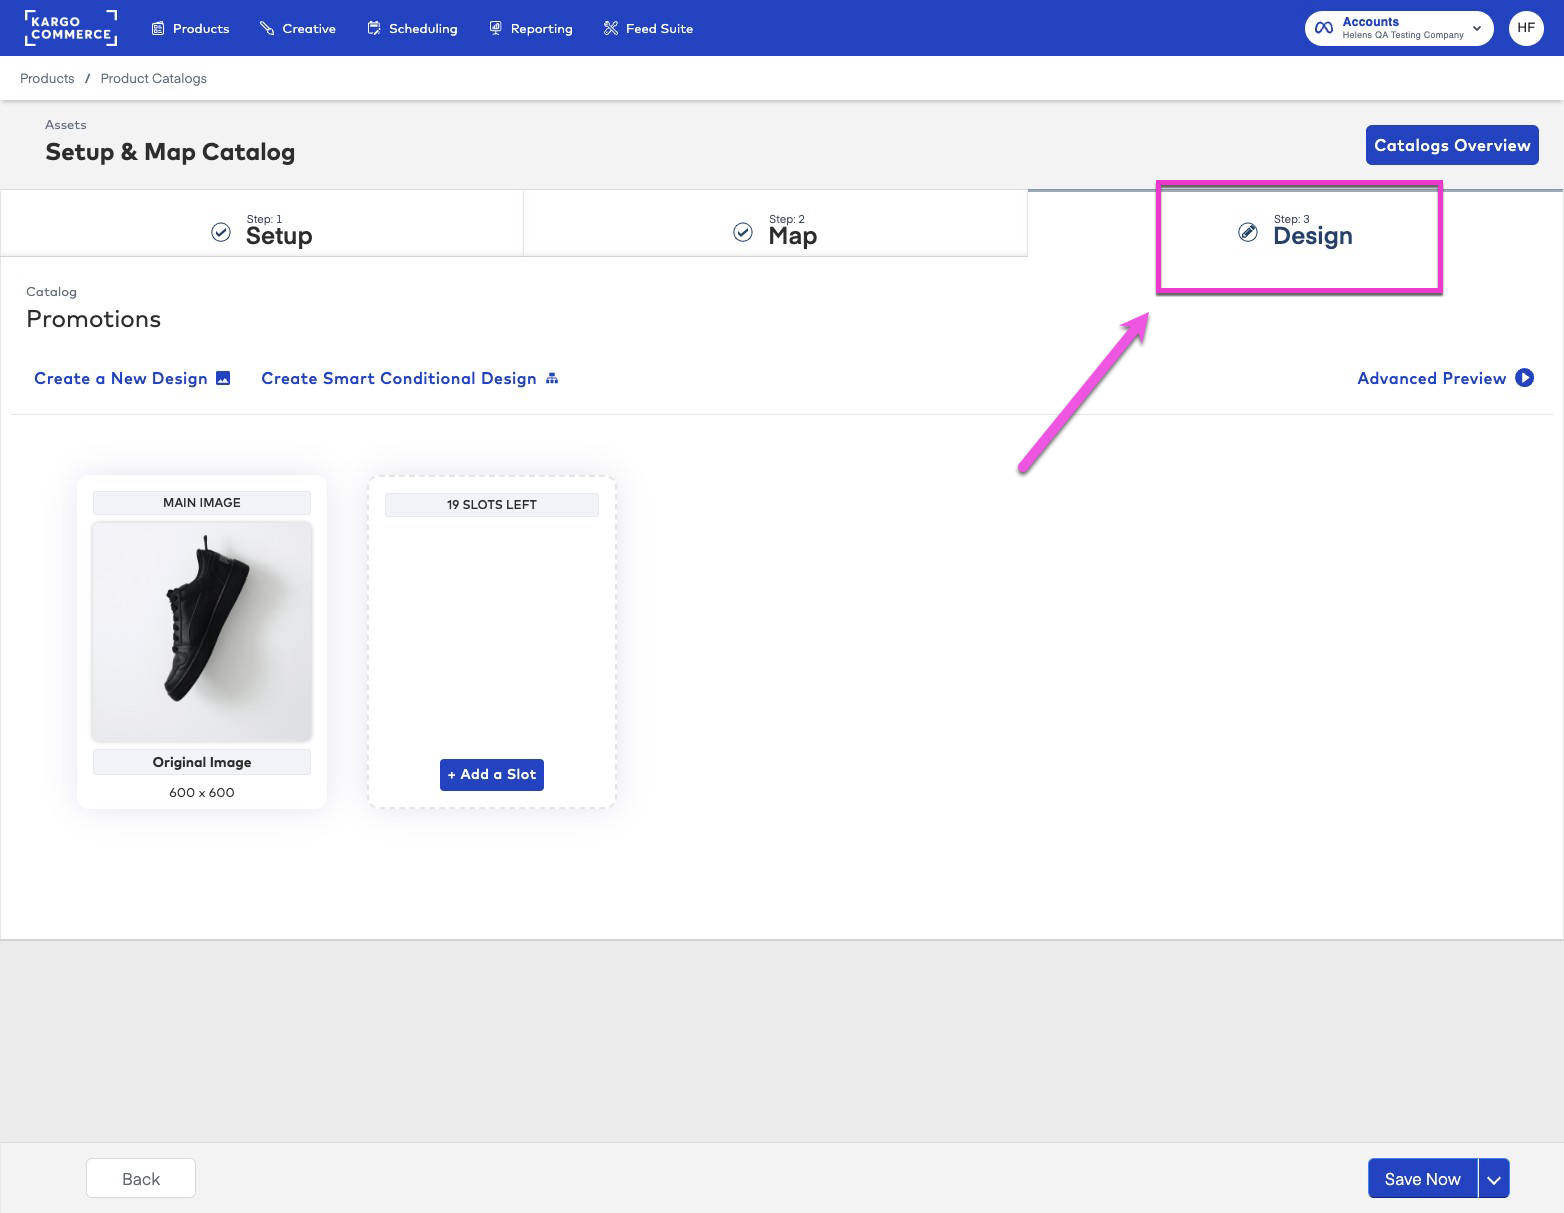Click the play icon next to Advanced Preview
The width and height of the screenshot is (1564, 1213).
1524,378
